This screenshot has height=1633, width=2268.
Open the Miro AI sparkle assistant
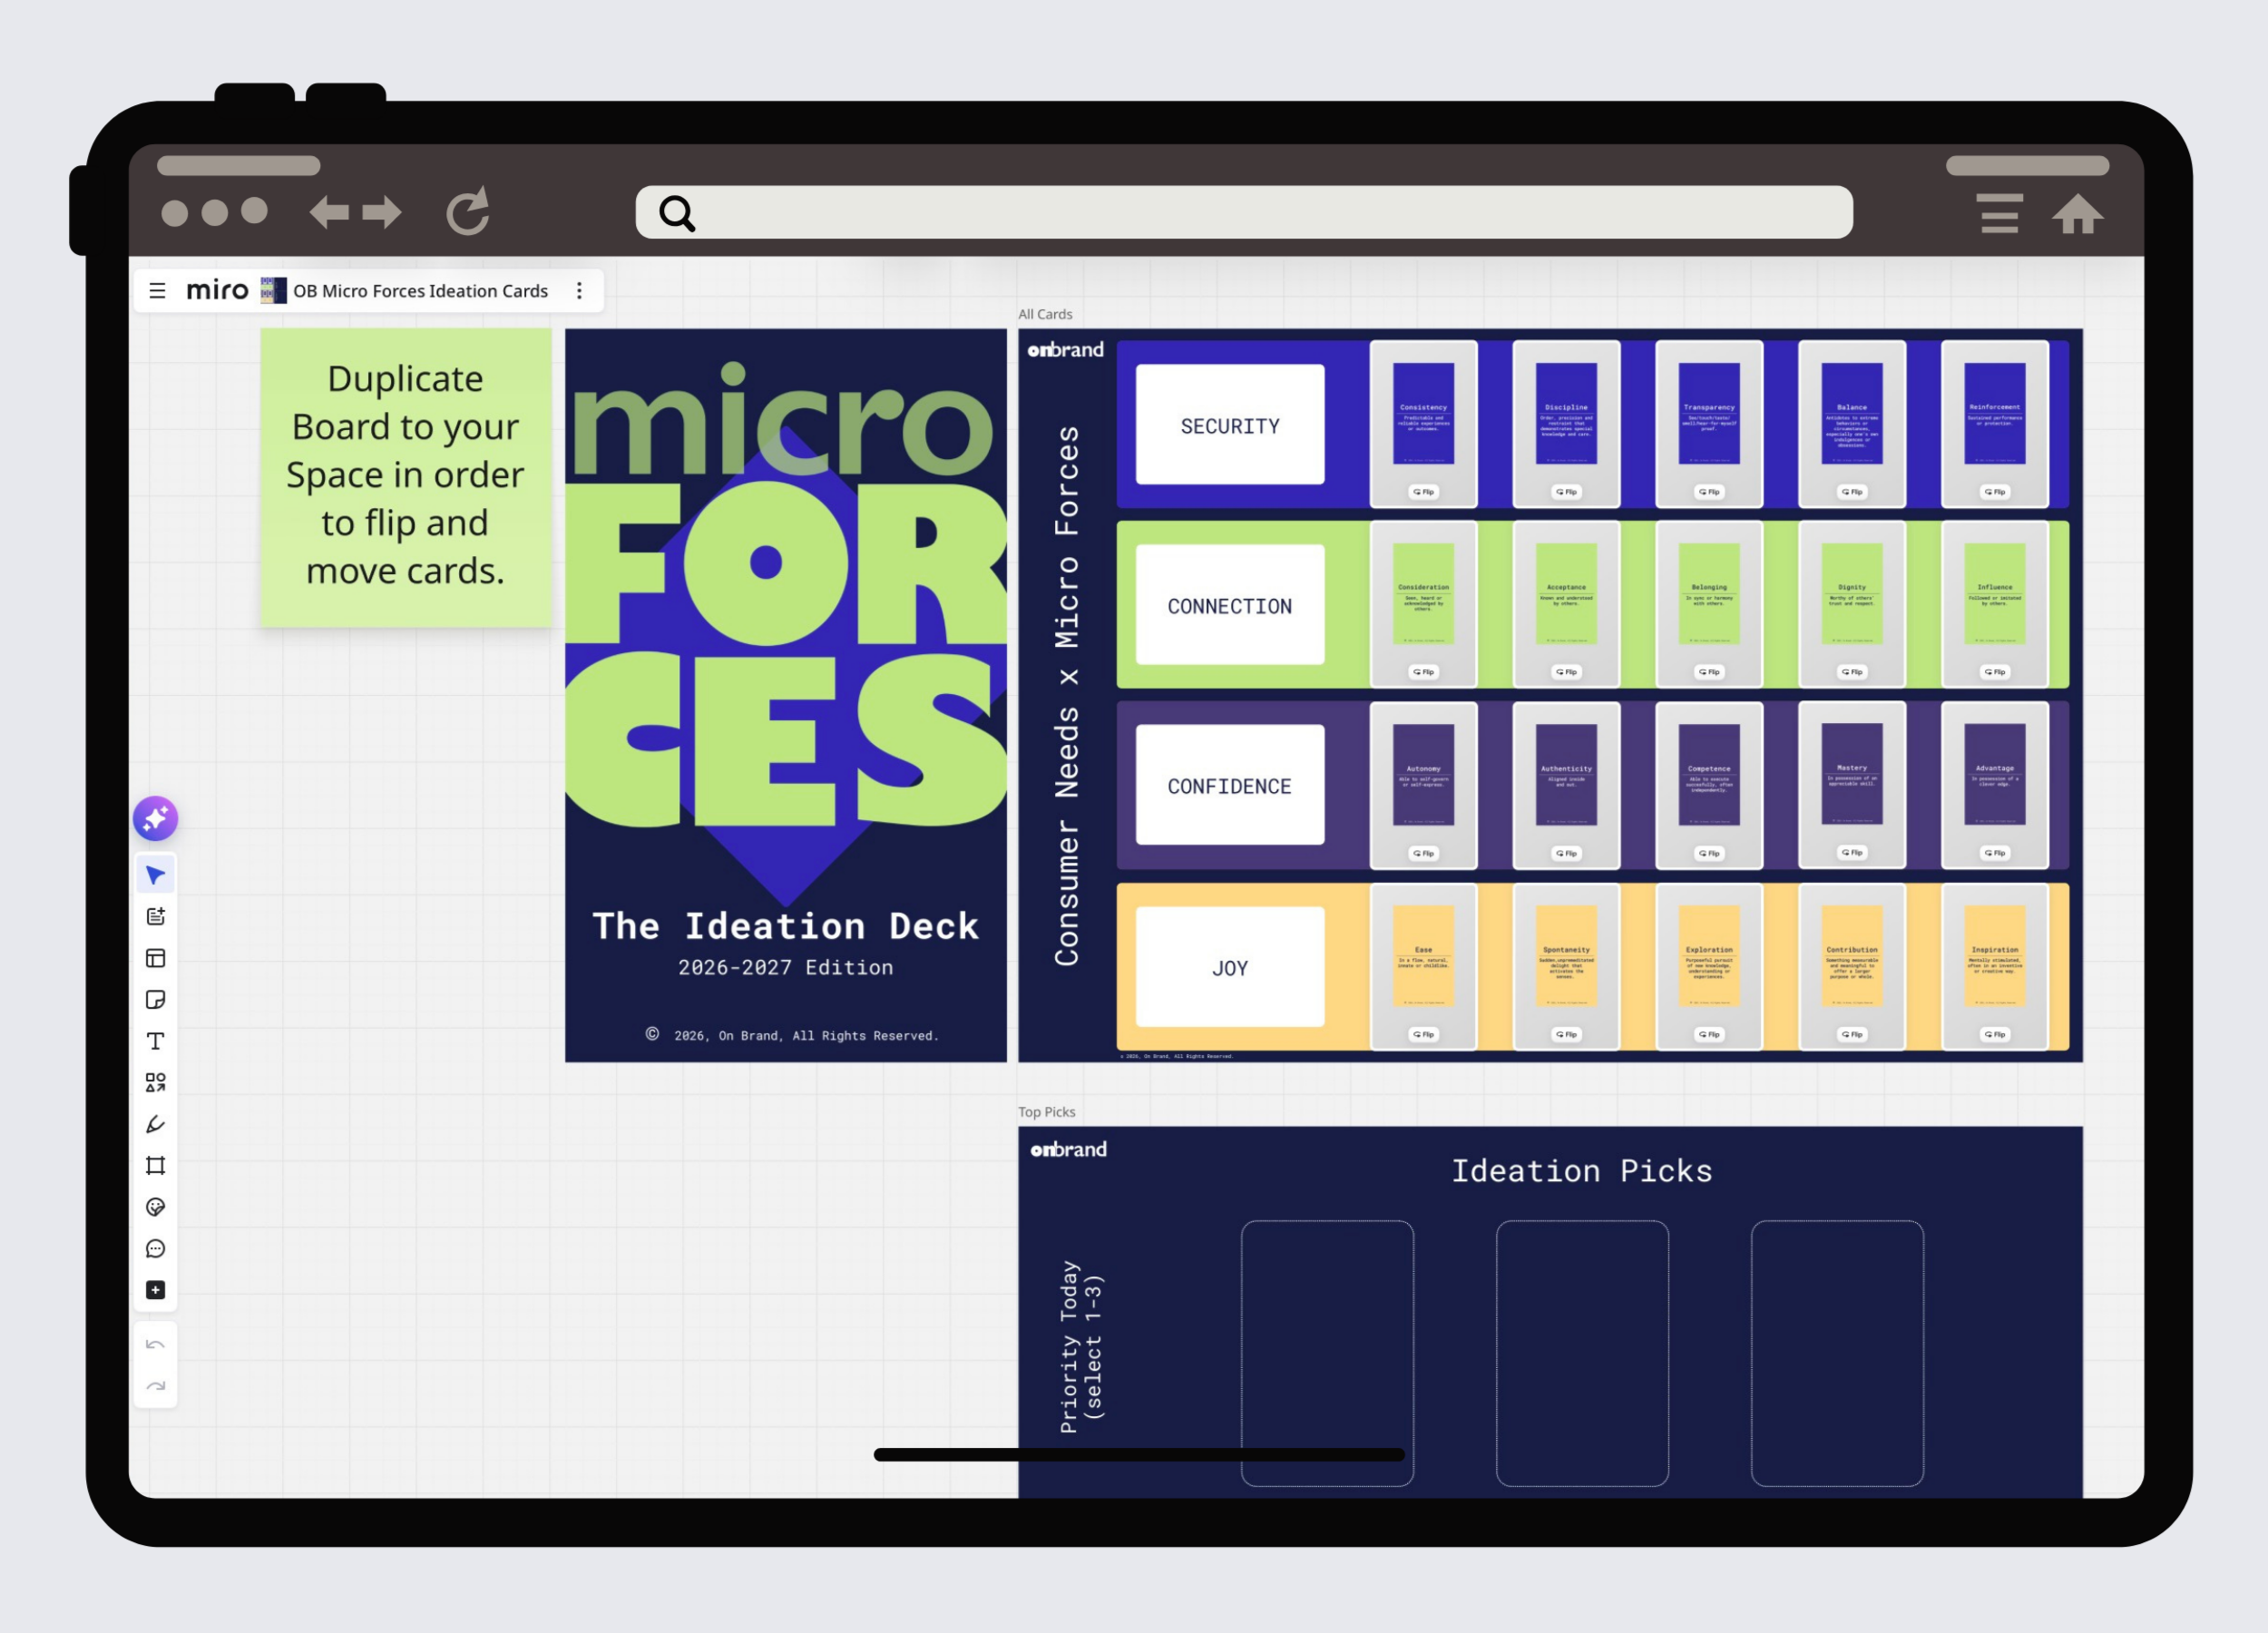coord(155,818)
